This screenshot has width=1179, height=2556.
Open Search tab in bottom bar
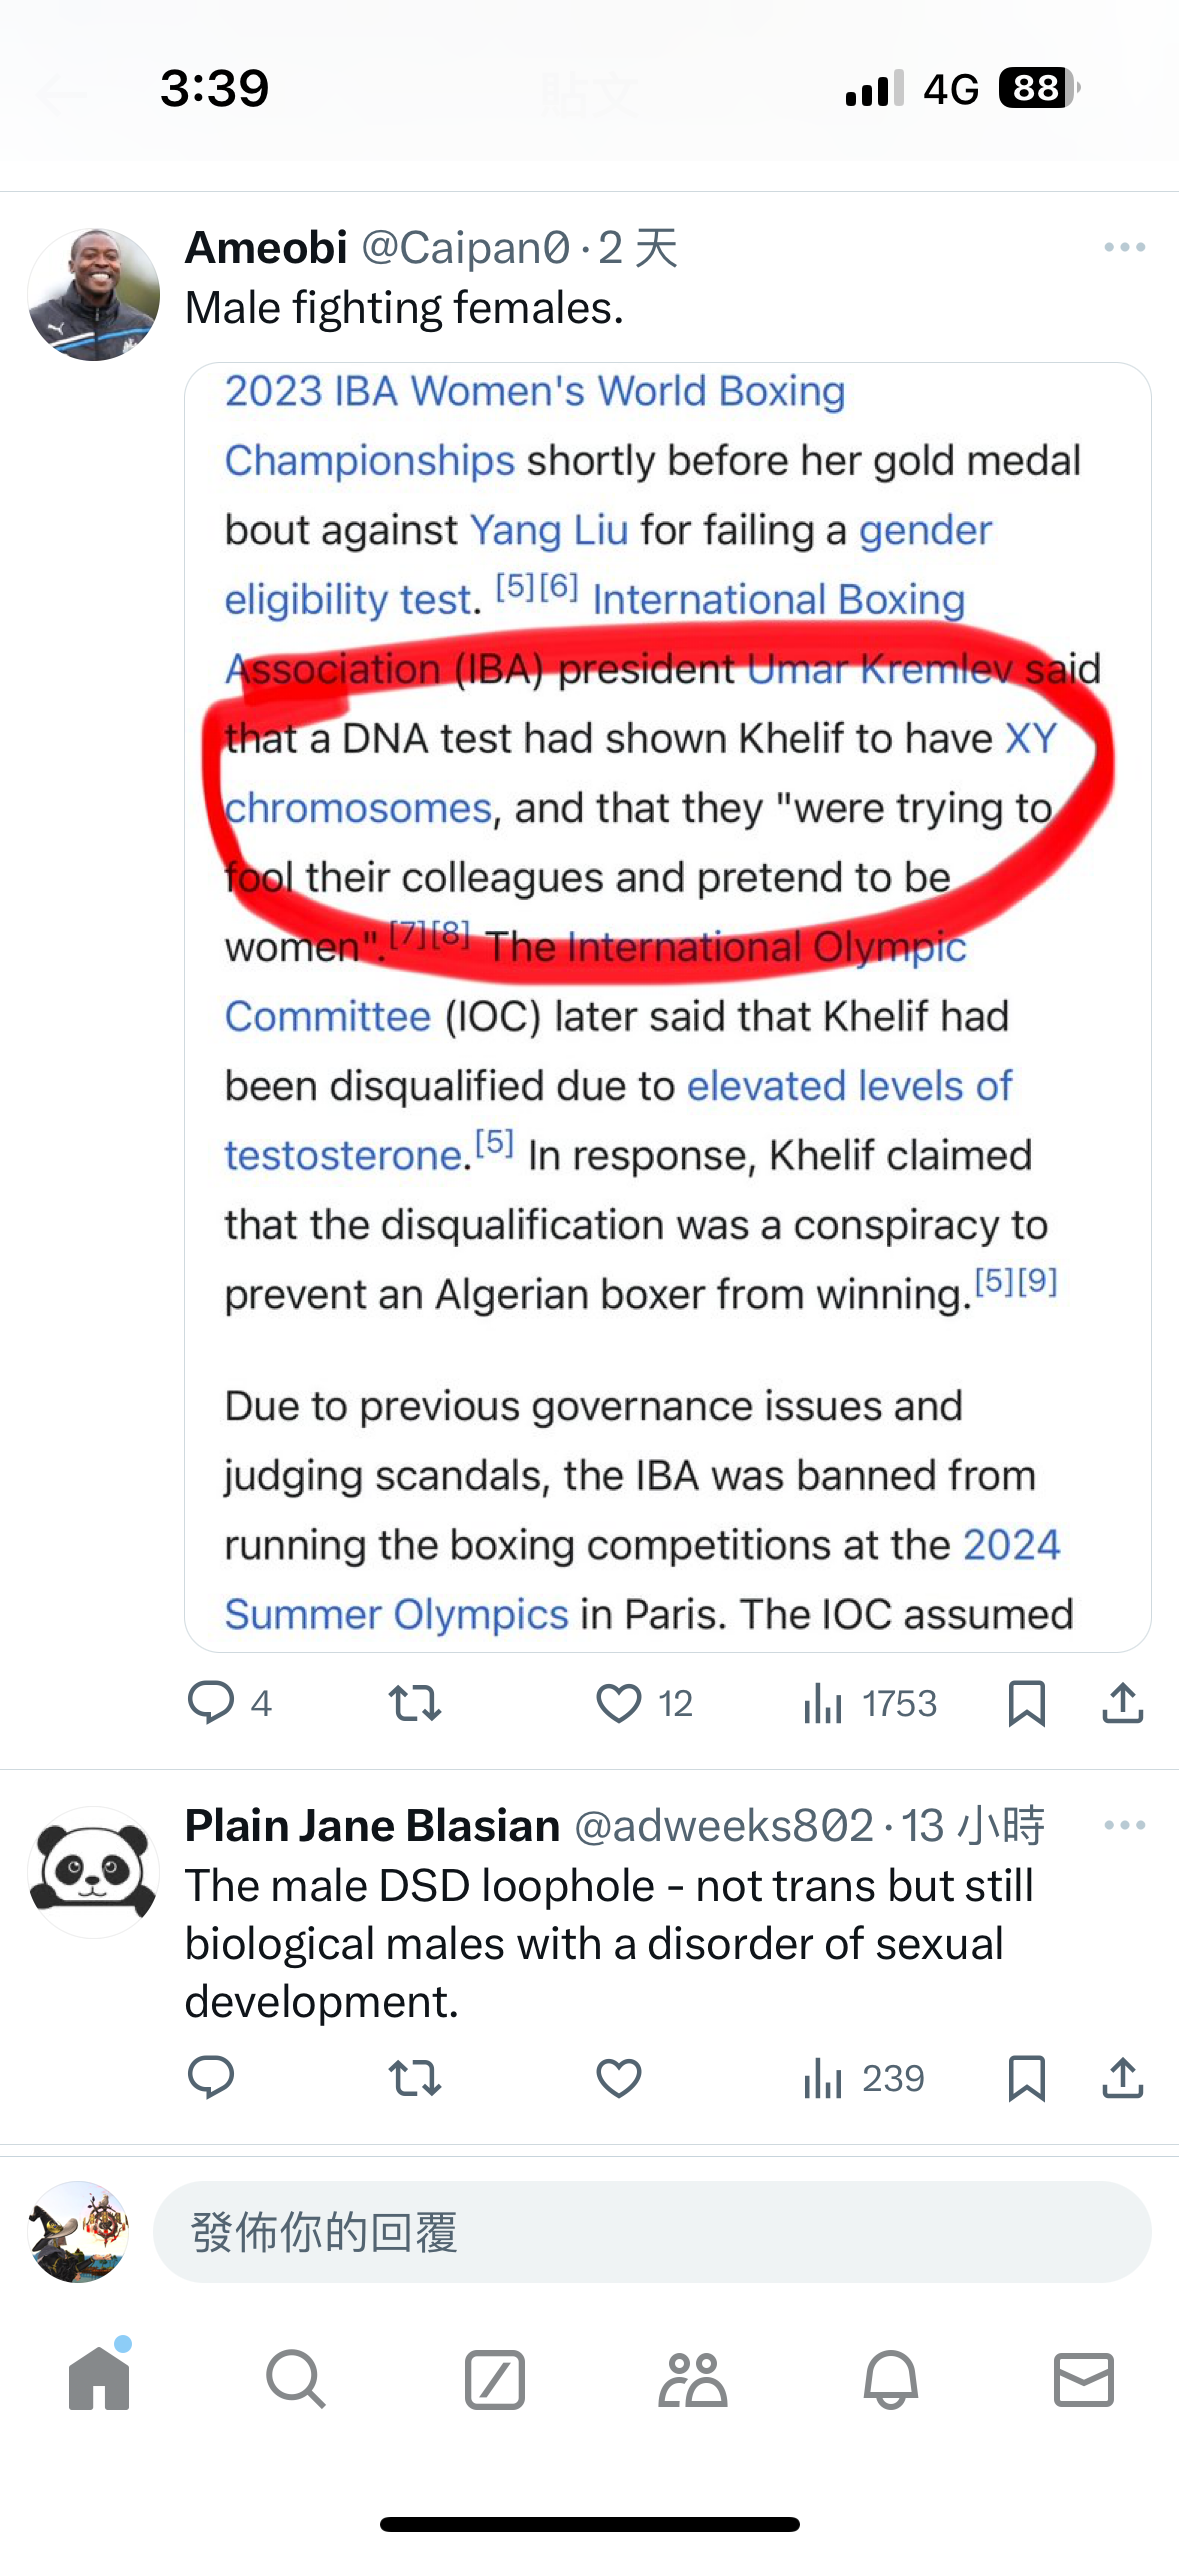[296, 2378]
